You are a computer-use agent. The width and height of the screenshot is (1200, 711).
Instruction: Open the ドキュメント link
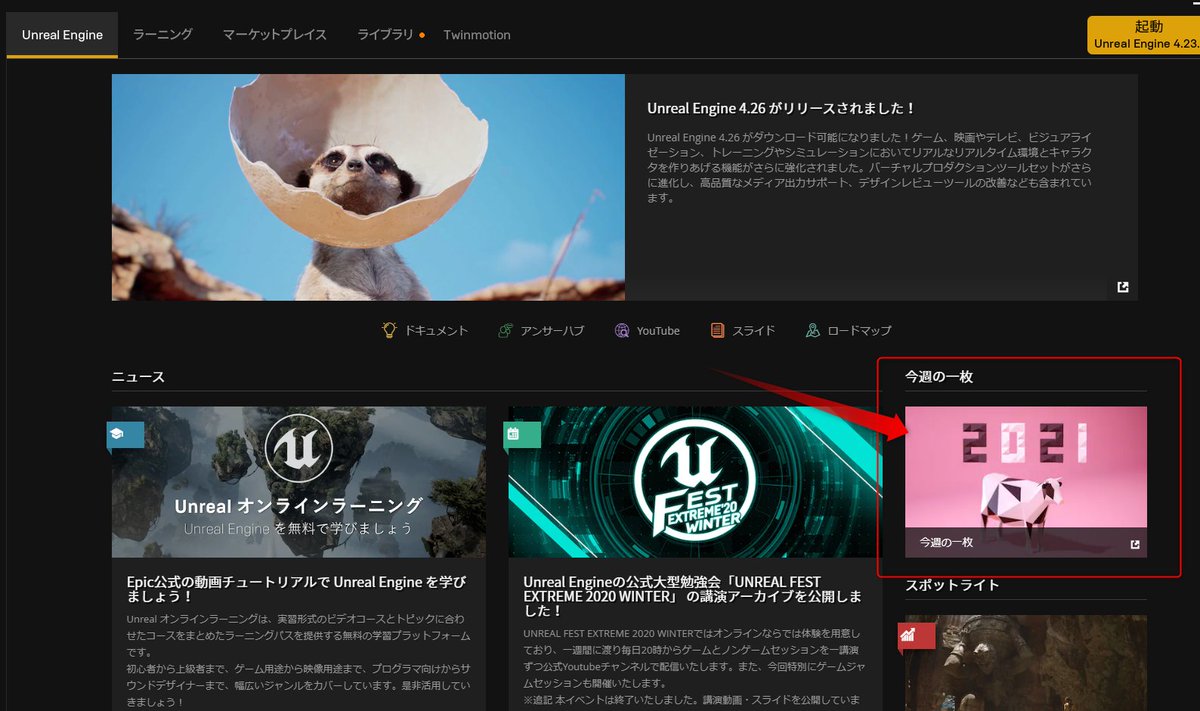436,331
